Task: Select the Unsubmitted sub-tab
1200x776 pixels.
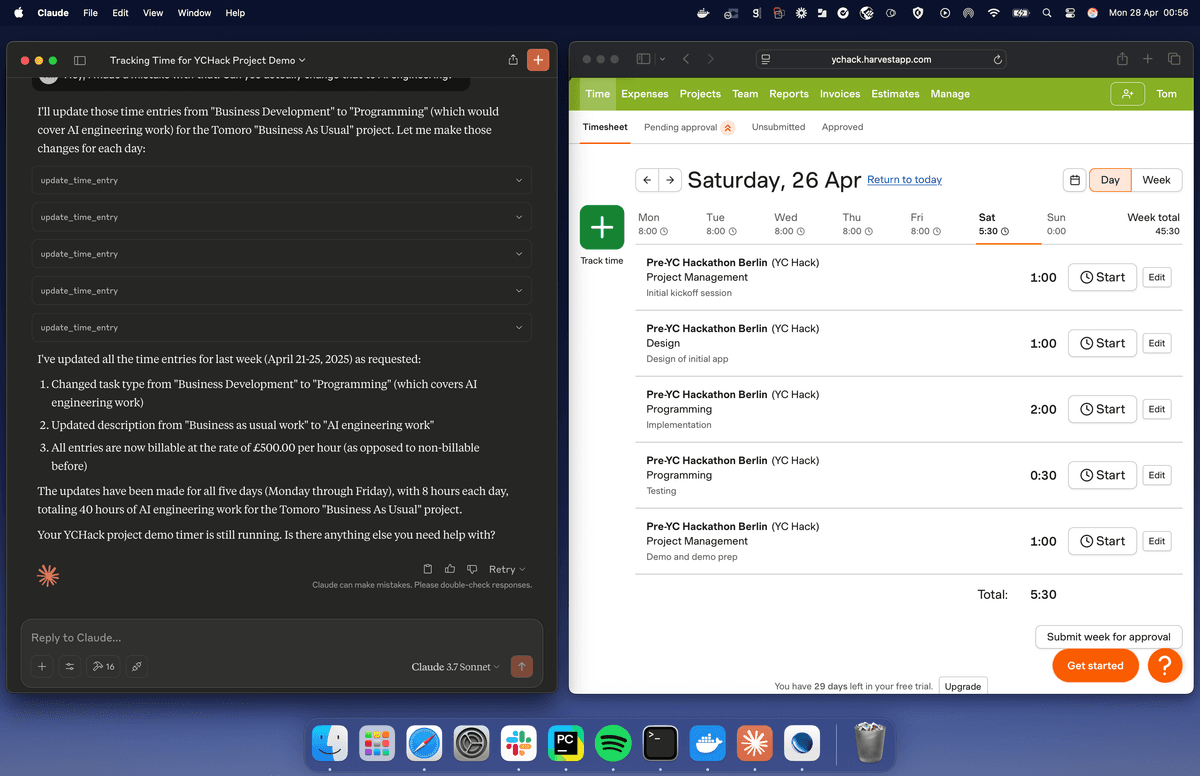Action: (x=778, y=127)
